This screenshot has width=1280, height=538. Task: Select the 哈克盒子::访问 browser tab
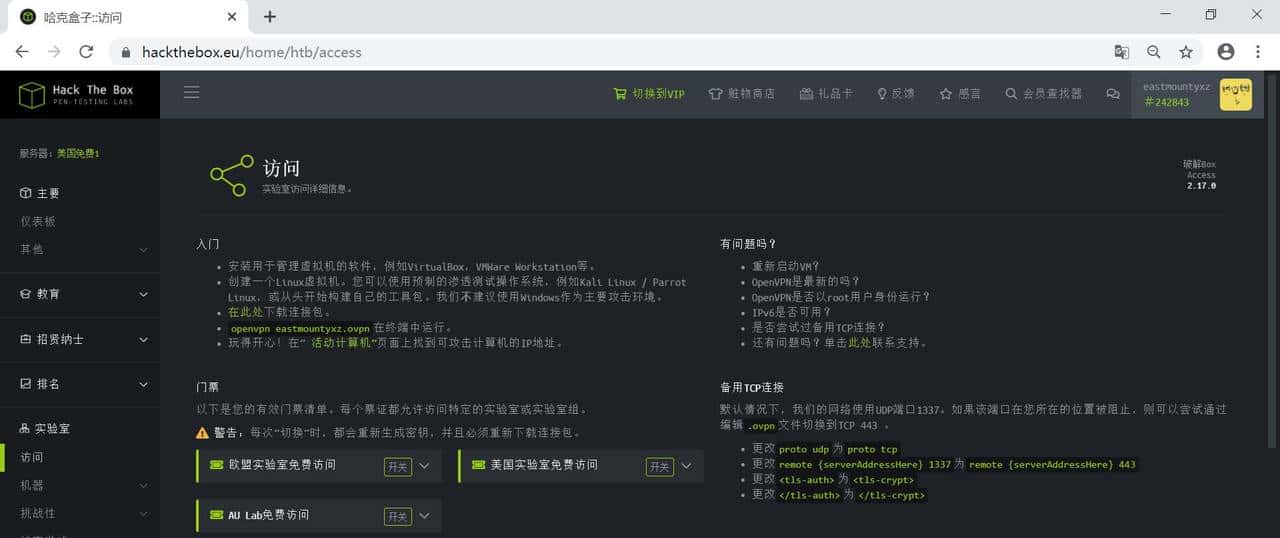click(x=126, y=17)
